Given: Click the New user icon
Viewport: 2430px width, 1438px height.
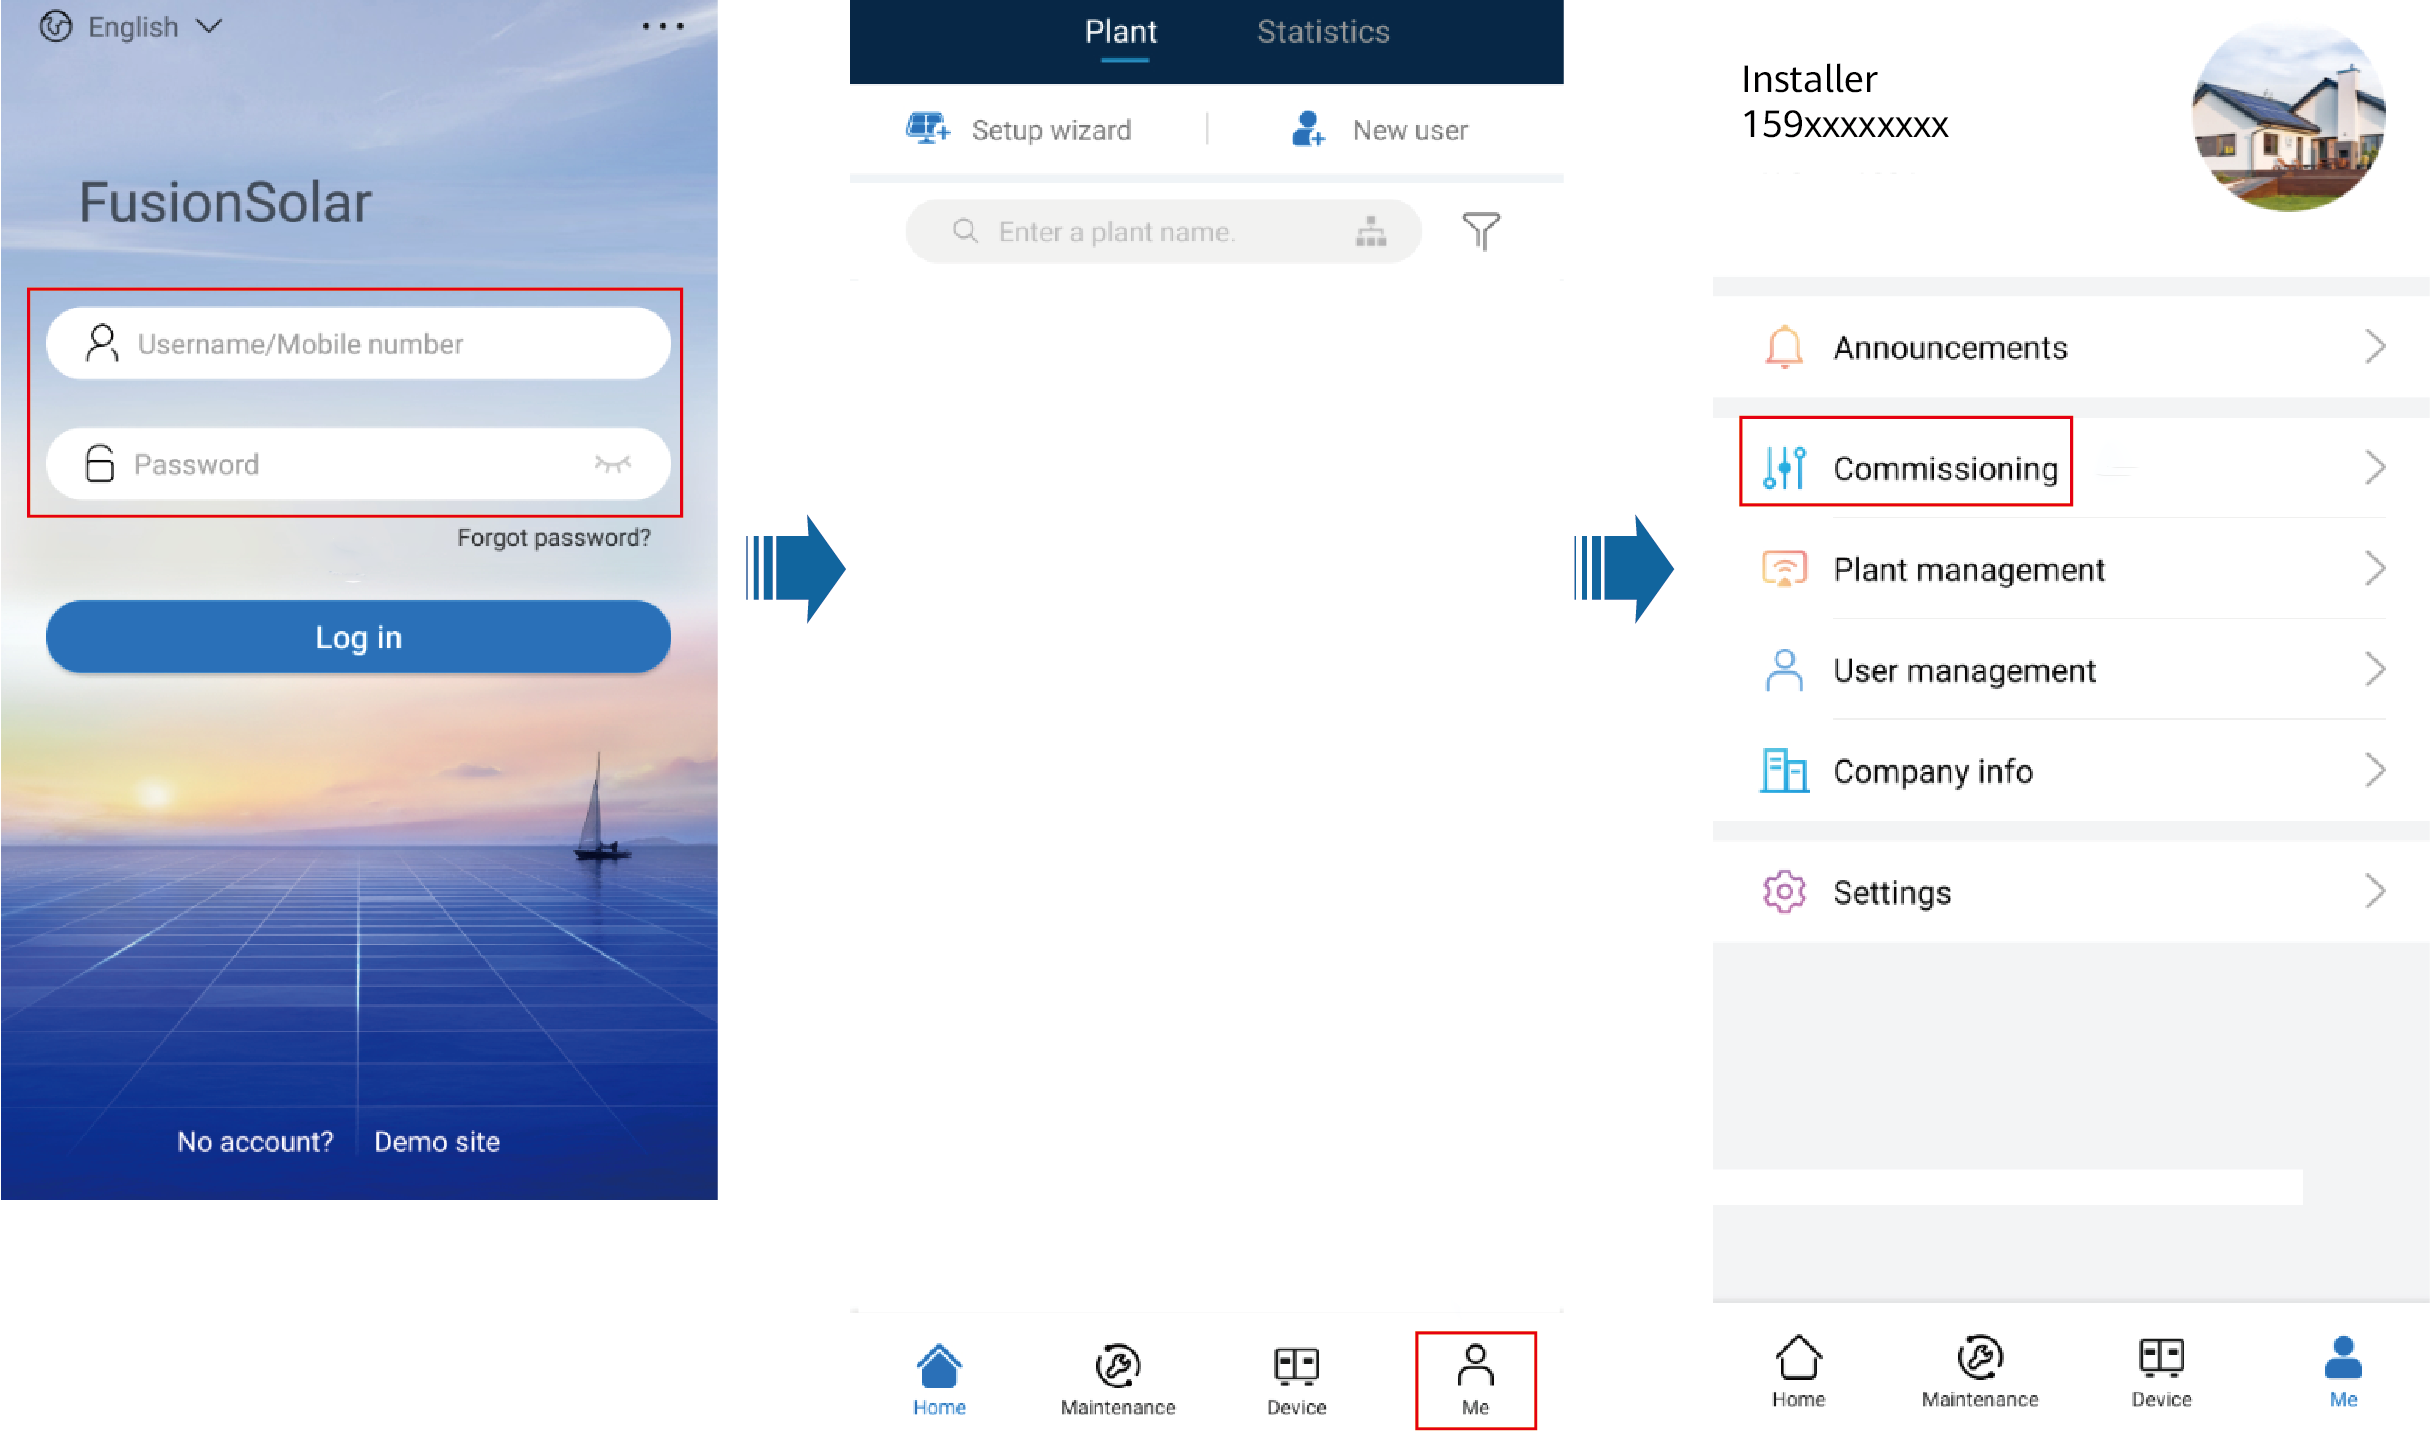Looking at the screenshot, I should (1308, 129).
